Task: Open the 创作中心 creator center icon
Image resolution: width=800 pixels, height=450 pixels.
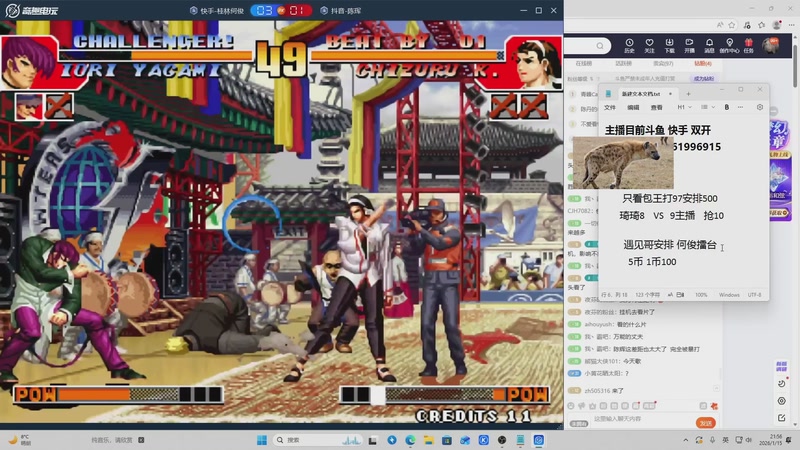Action: tap(730, 45)
